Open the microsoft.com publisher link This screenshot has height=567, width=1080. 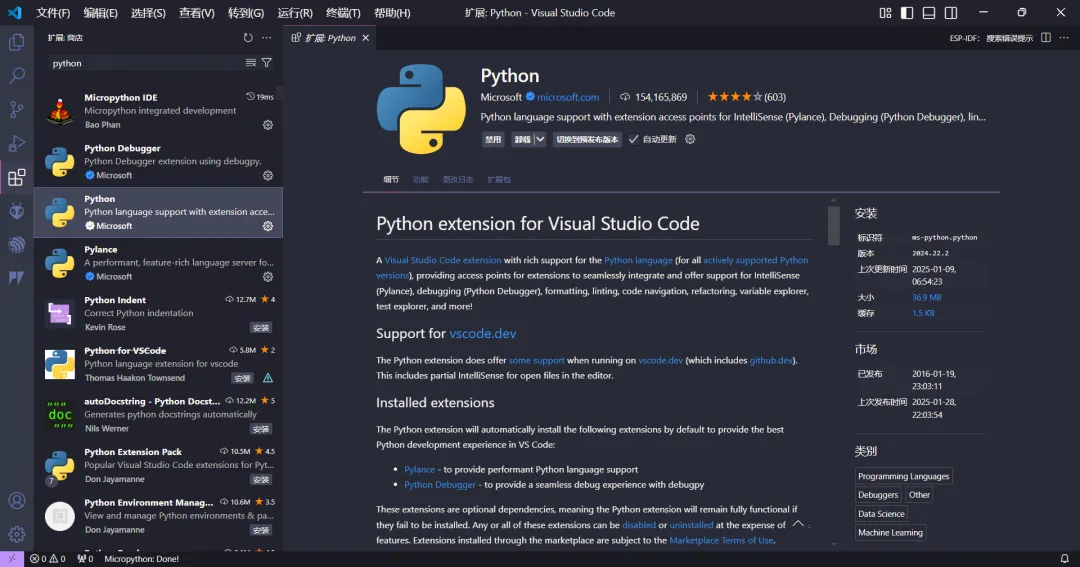point(568,97)
